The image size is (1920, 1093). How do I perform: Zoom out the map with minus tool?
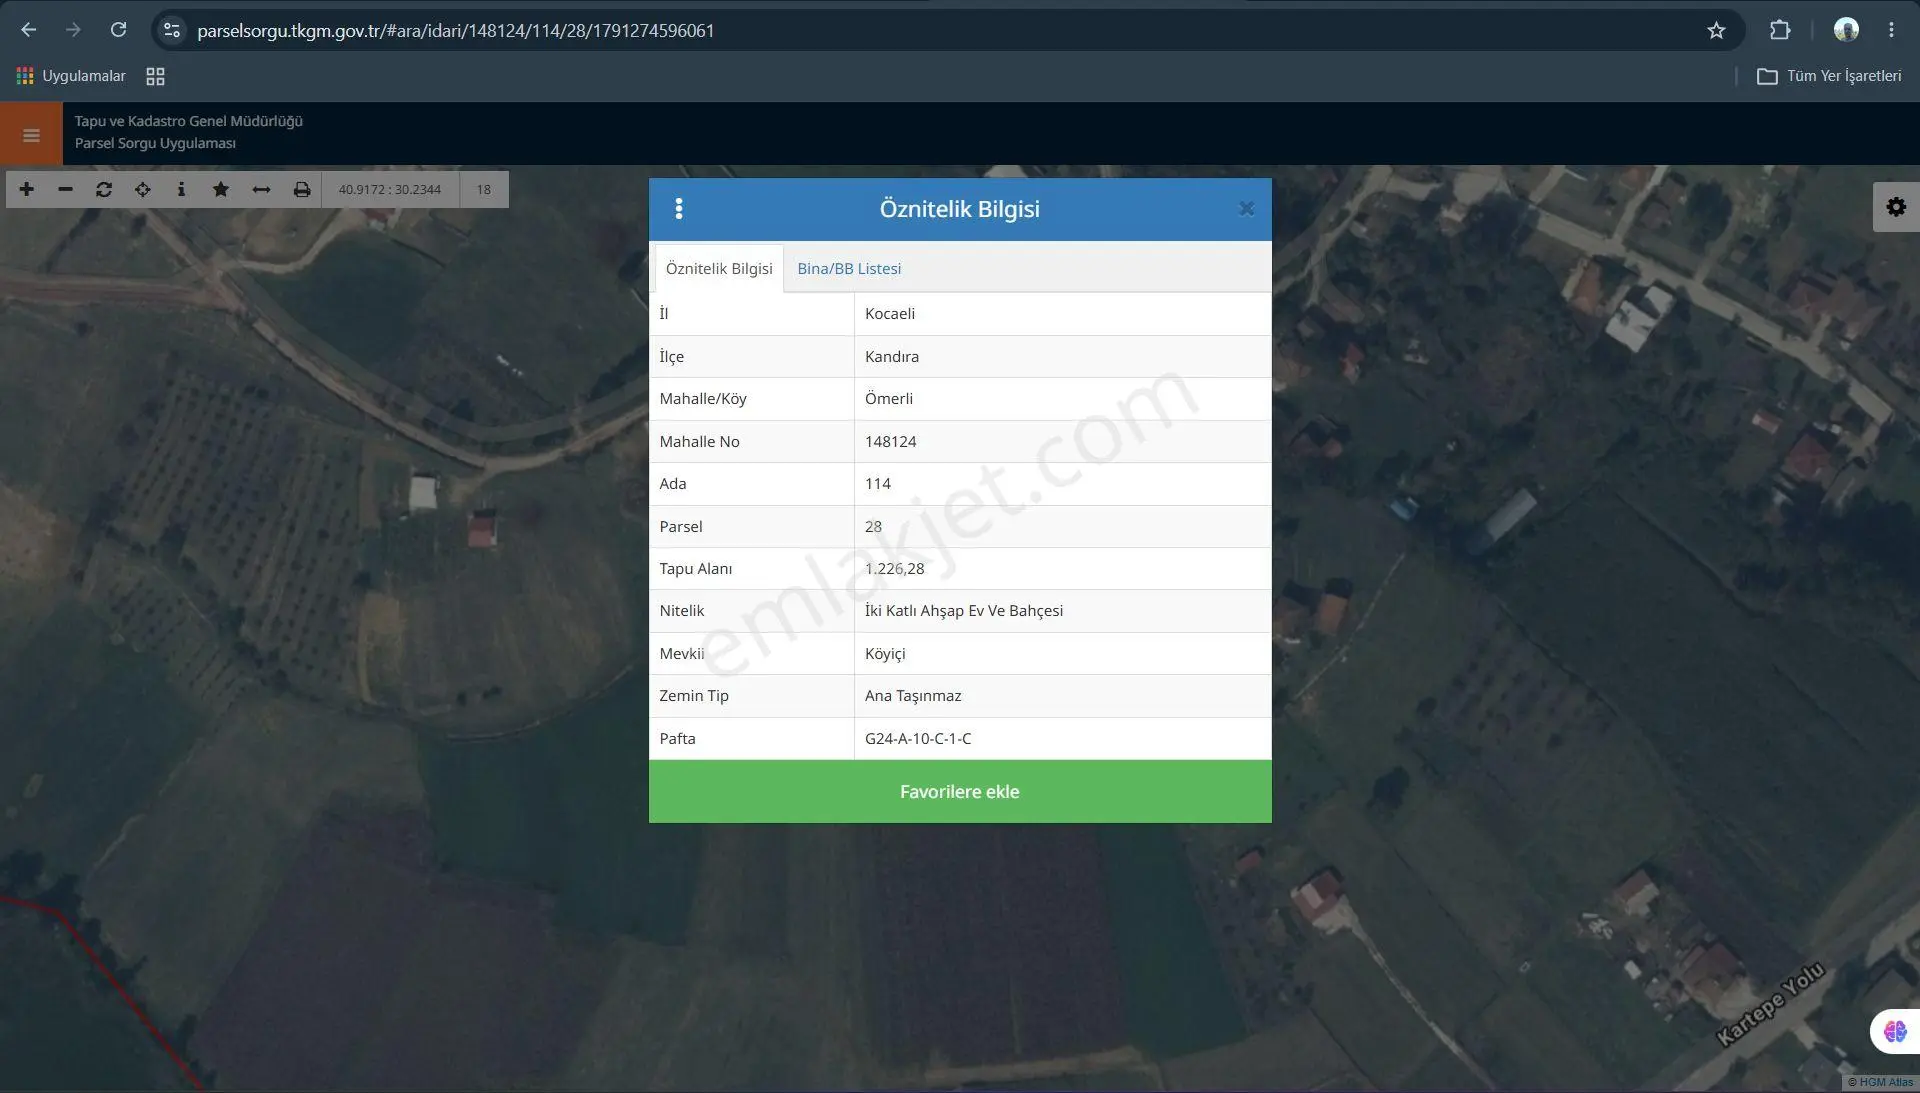(x=65, y=189)
